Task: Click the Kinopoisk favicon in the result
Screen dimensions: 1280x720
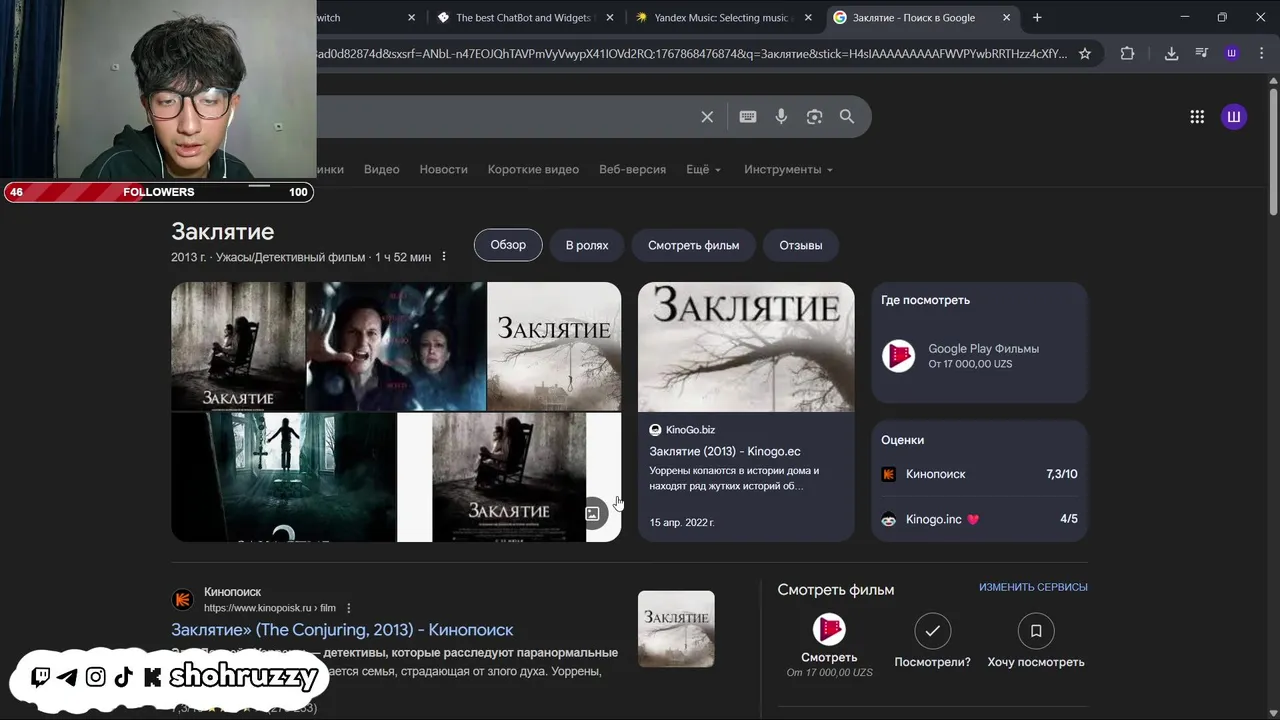Action: point(182,599)
